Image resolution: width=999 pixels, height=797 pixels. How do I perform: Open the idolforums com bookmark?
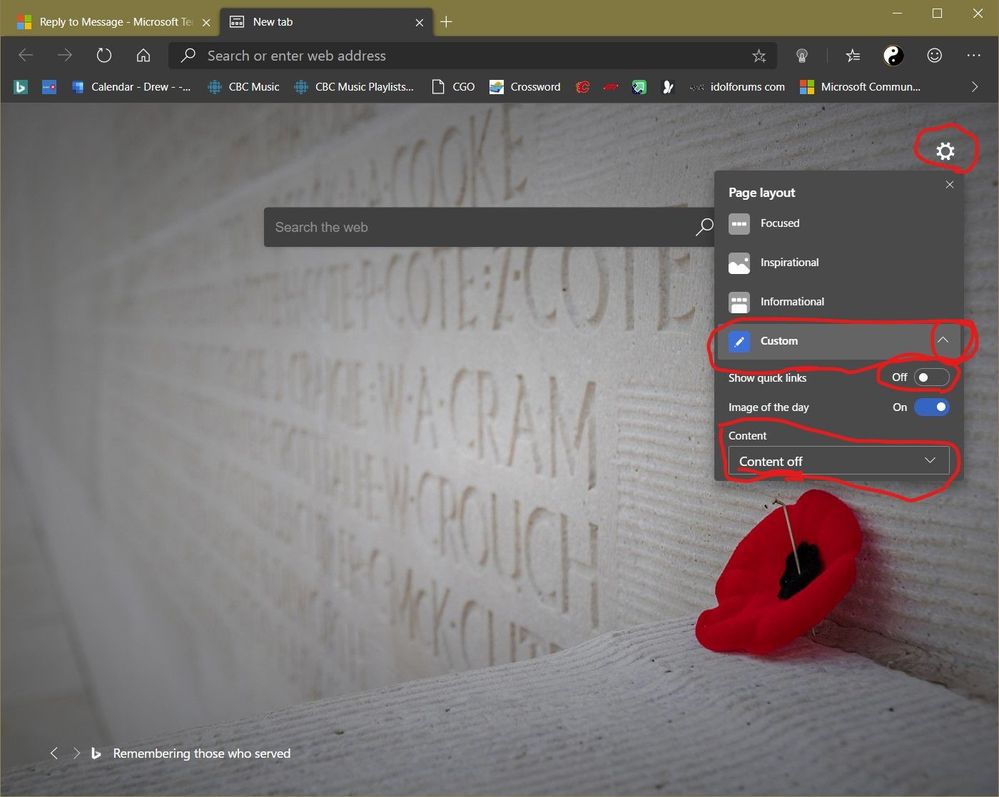737,87
